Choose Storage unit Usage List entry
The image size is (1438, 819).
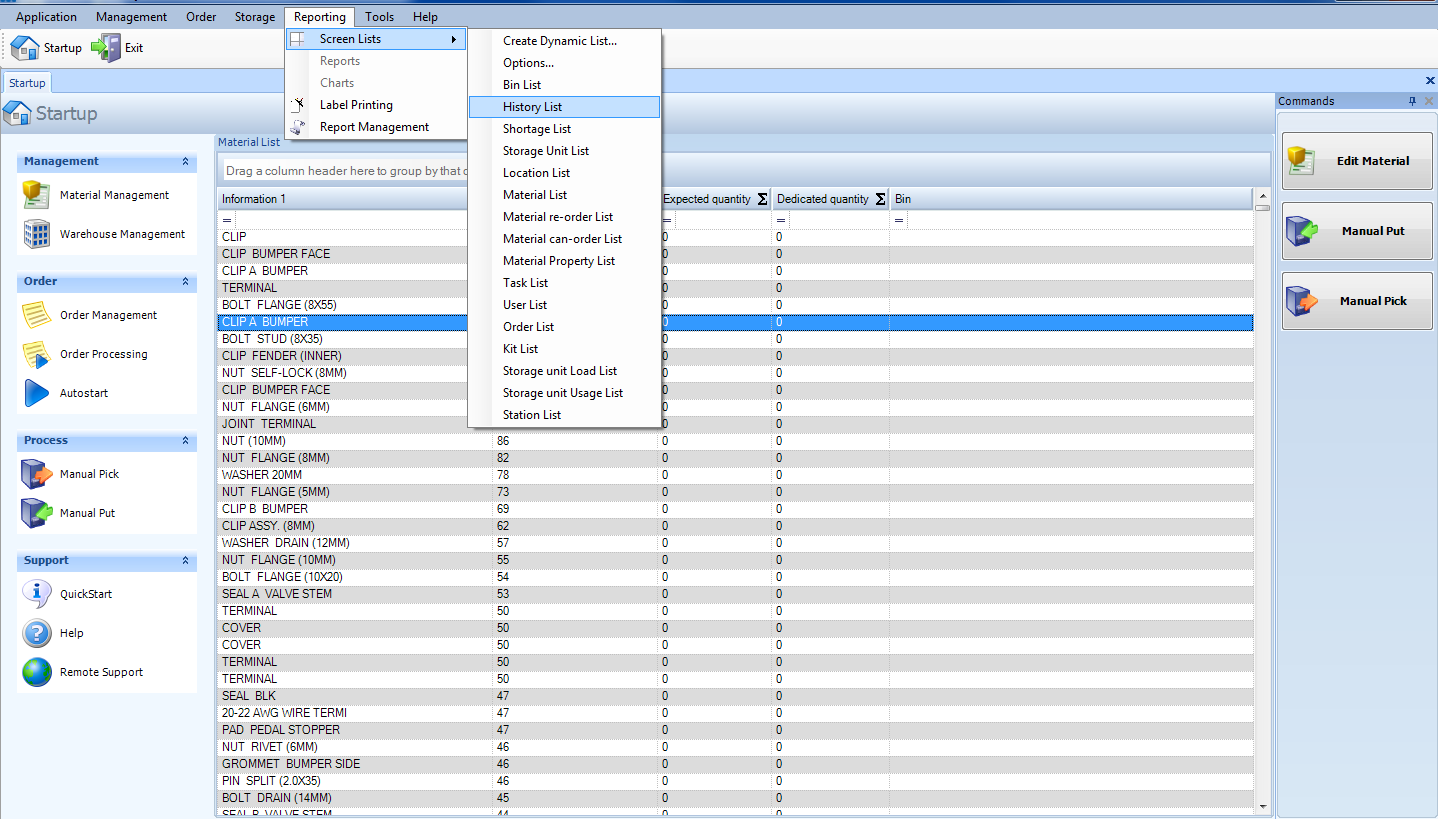[x=564, y=393]
